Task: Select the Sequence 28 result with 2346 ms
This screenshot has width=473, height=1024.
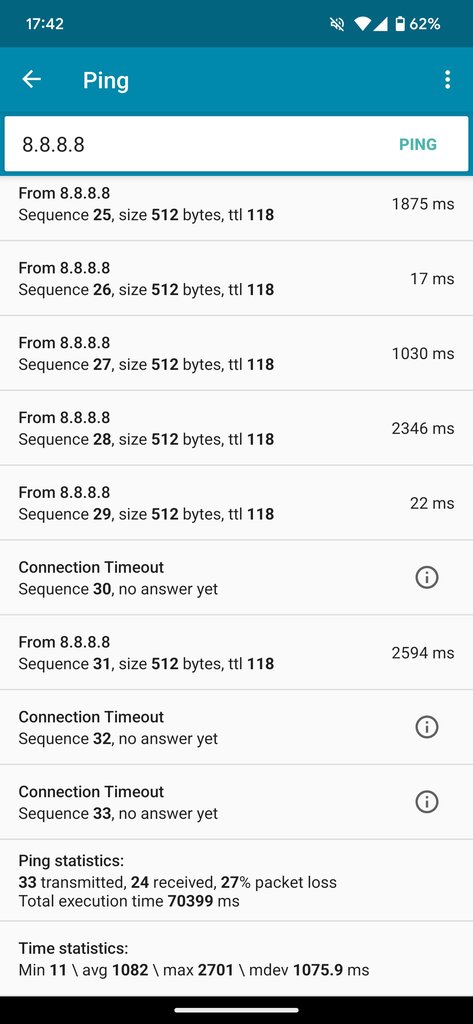Action: (236, 428)
